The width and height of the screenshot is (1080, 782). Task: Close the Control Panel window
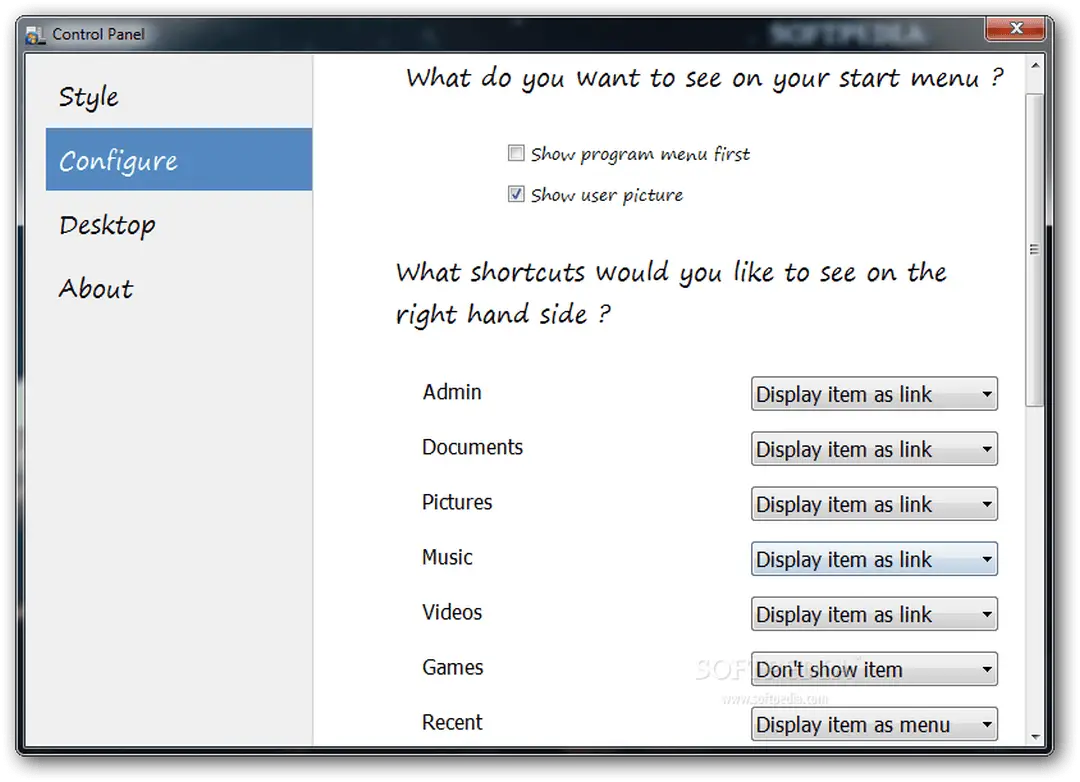[1015, 30]
